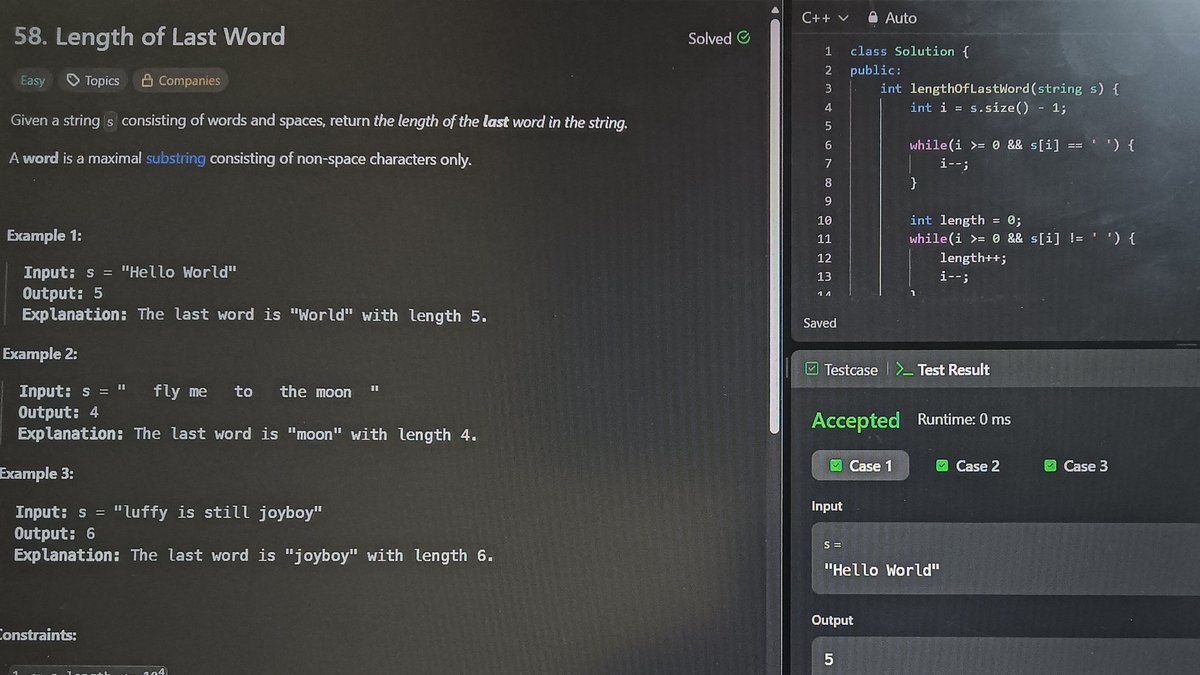Click the Easy difficulty badge
This screenshot has height=675, width=1200.
pyautogui.click(x=31, y=80)
